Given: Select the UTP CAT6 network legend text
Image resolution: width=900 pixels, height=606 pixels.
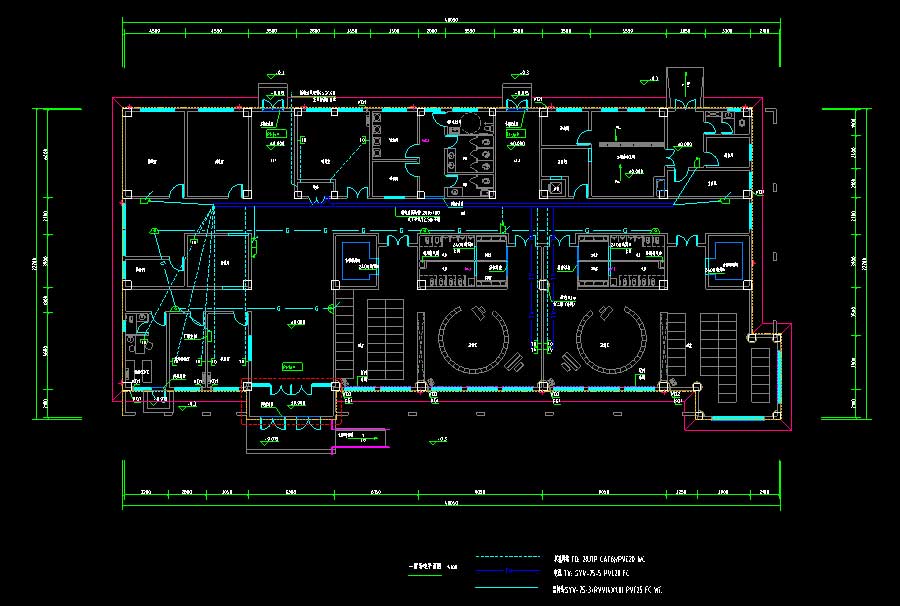Looking at the screenshot, I should 598,558.
